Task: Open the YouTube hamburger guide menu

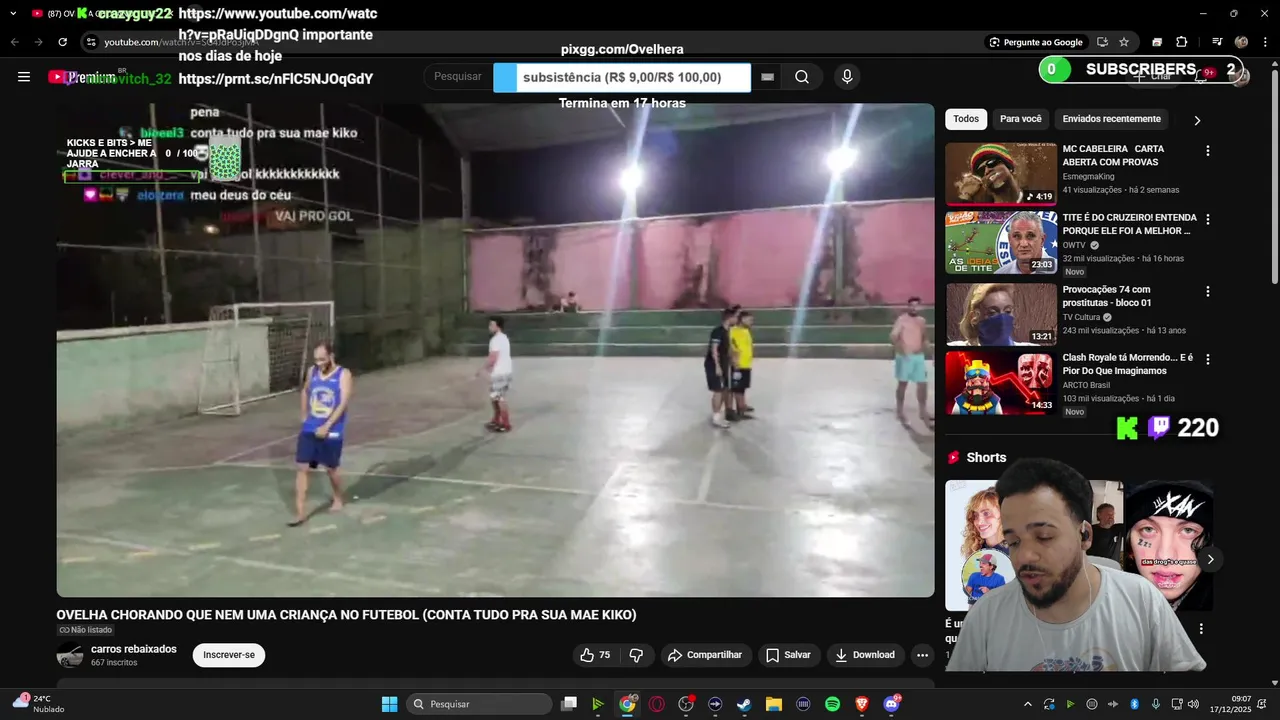Action: click(x=24, y=77)
